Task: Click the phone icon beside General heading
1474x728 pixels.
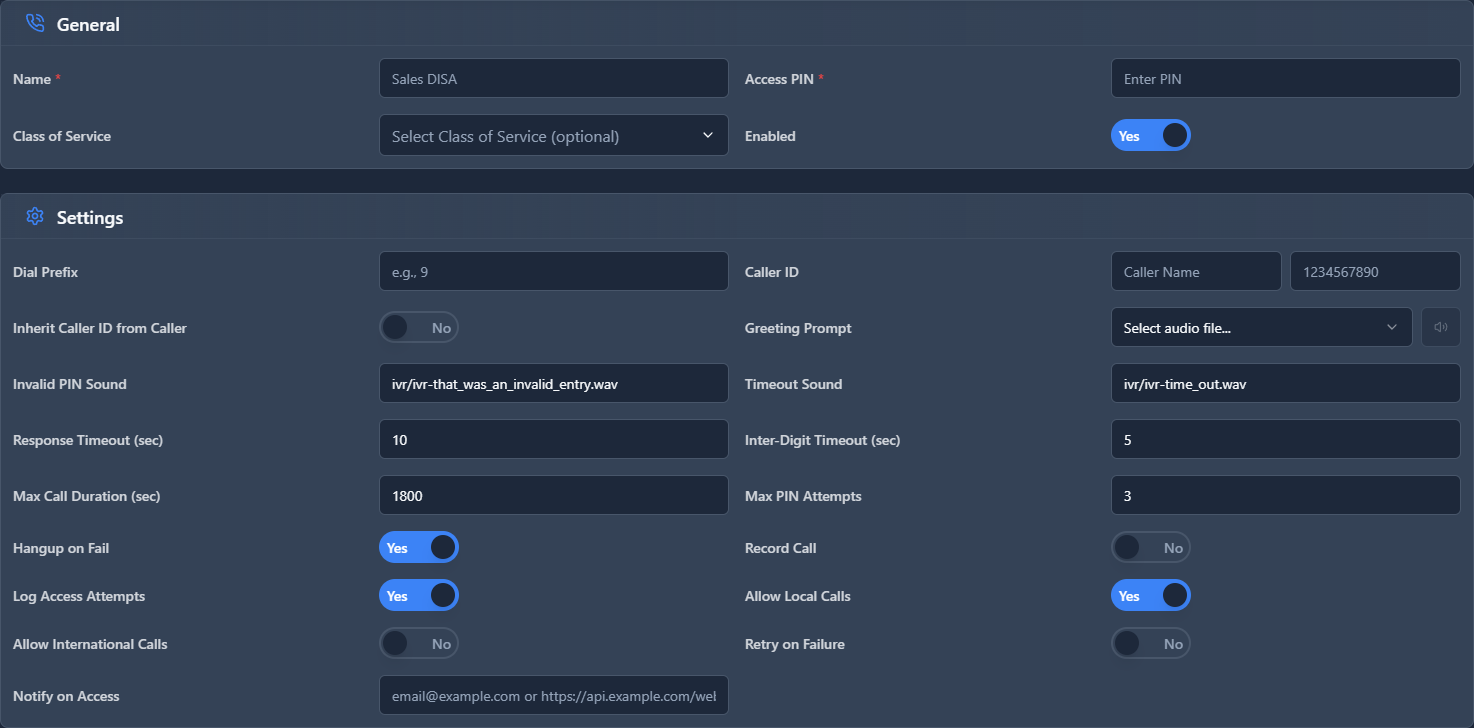Action: click(x=35, y=24)
